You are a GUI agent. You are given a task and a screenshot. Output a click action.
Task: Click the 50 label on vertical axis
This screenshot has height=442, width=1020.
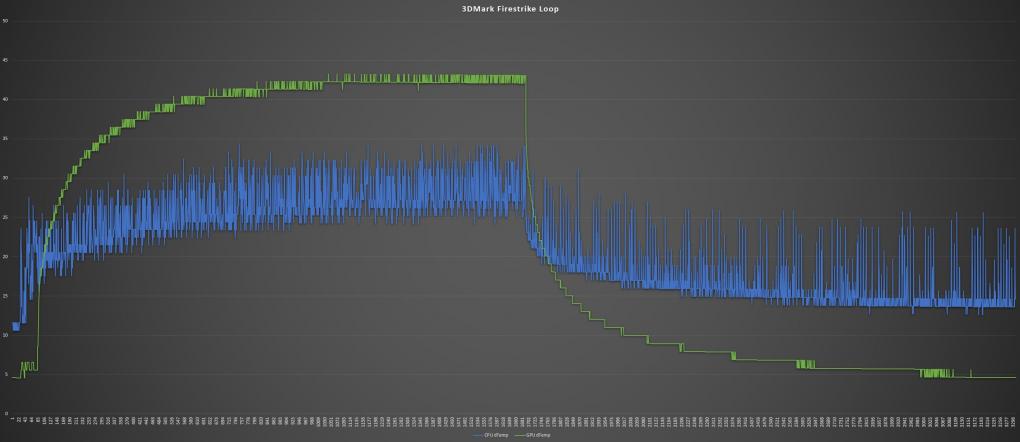(5, 21)
